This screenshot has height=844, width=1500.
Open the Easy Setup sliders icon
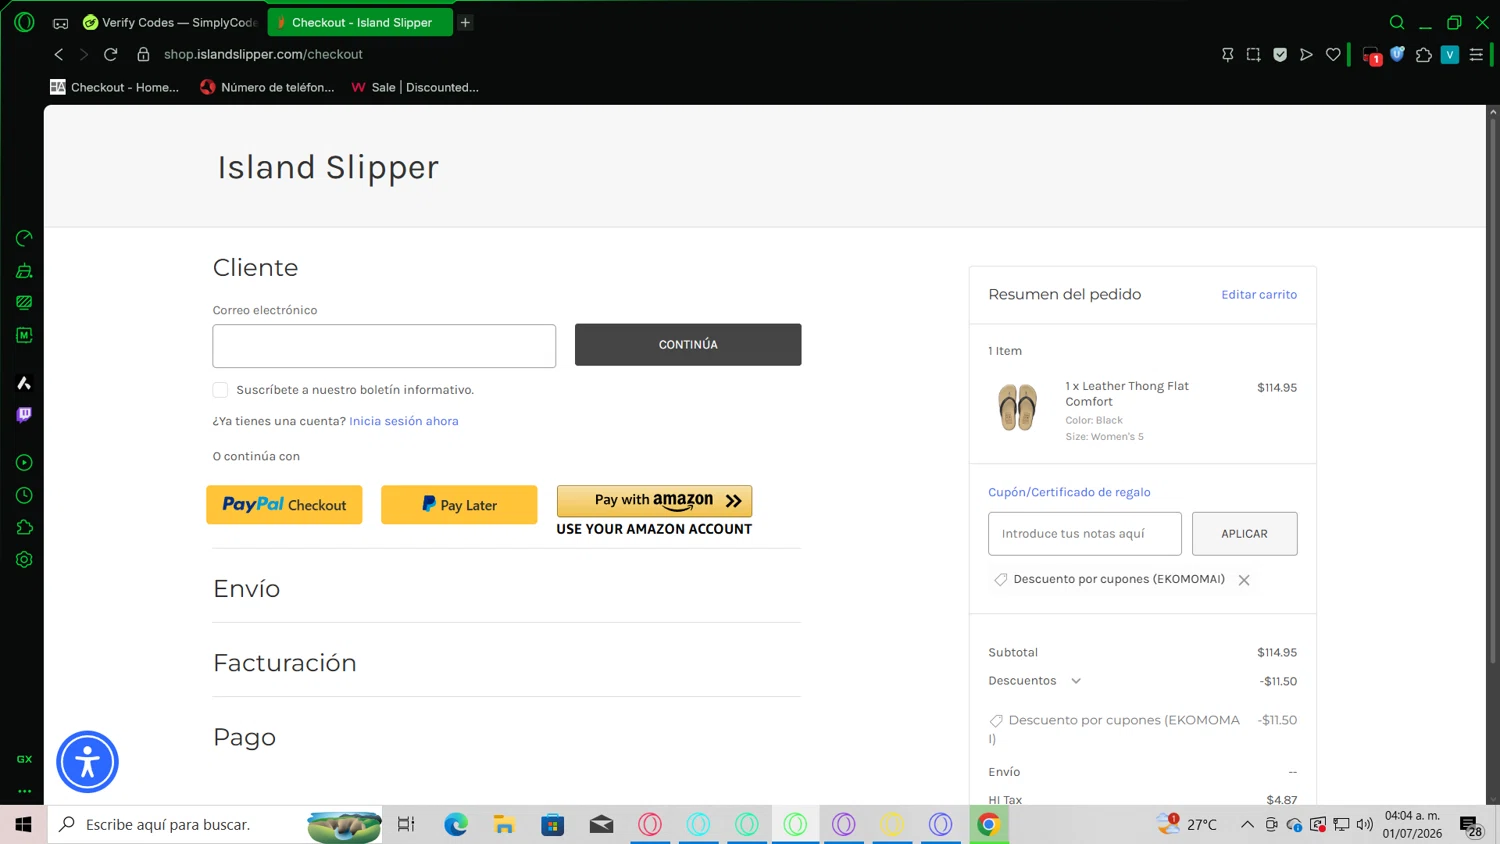pos(1476,55)
